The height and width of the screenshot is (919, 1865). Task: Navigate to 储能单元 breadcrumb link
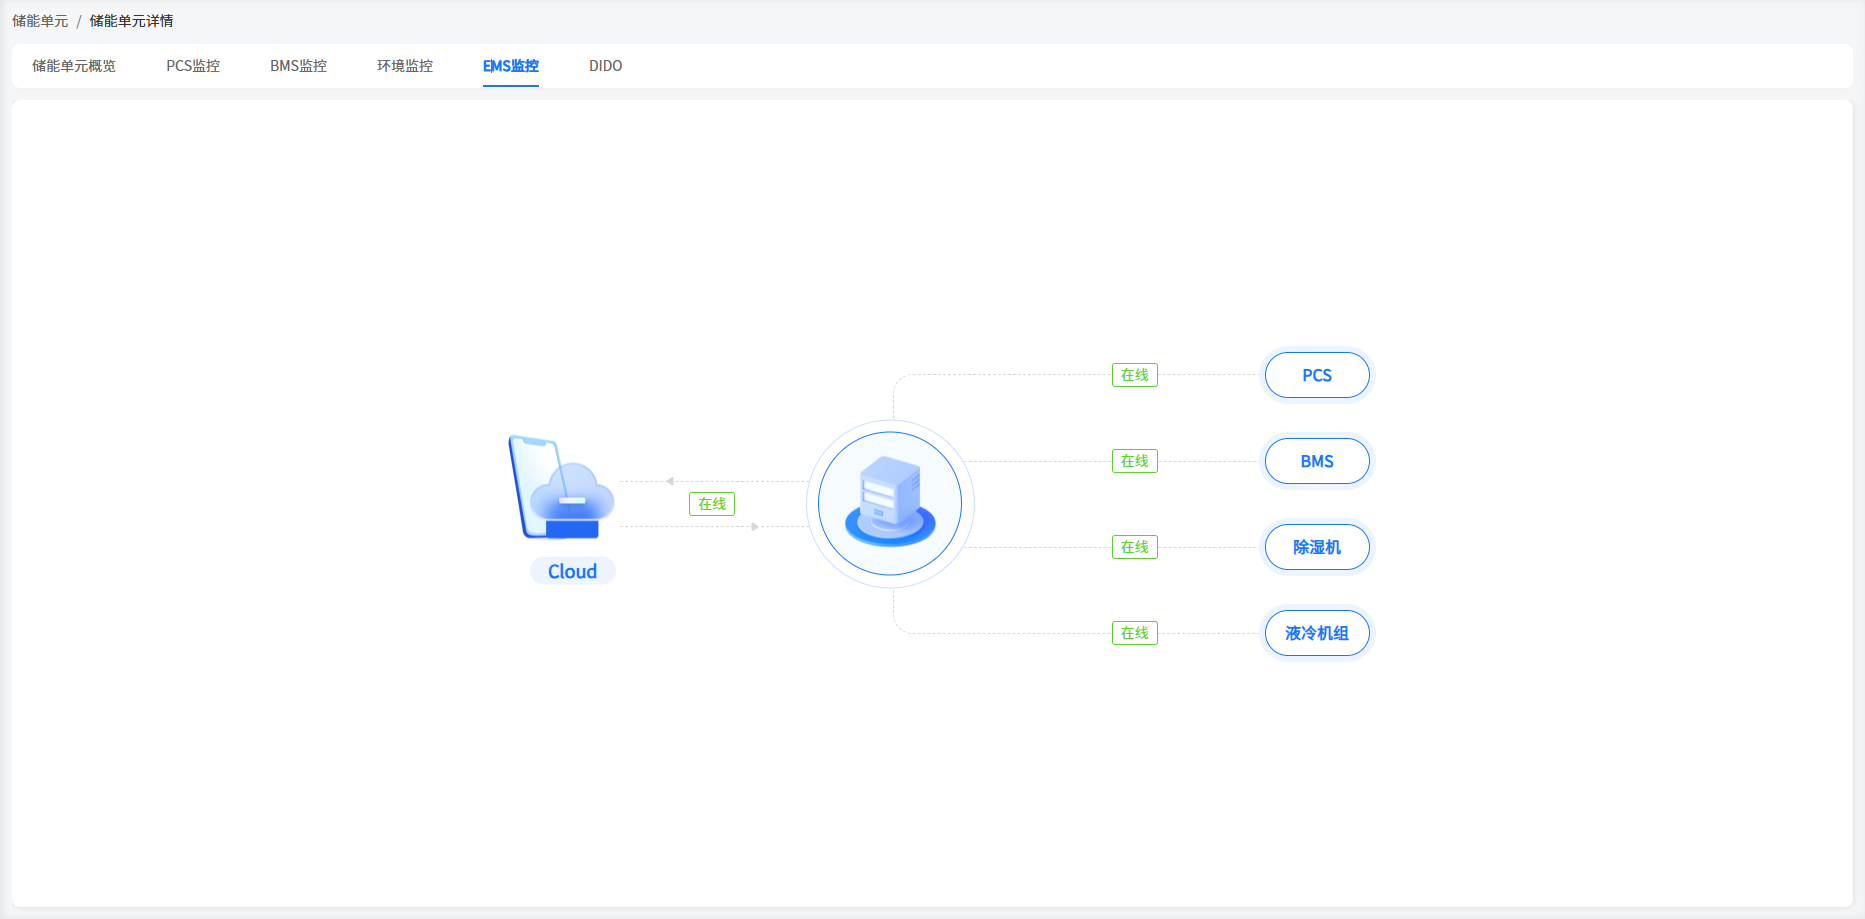click(40, 21)
